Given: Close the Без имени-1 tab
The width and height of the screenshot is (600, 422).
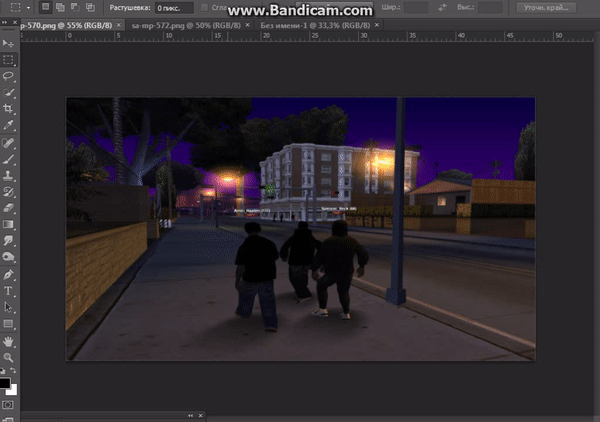Looking at the screenshot, I should pyautogui.click(x=377, y=25).
